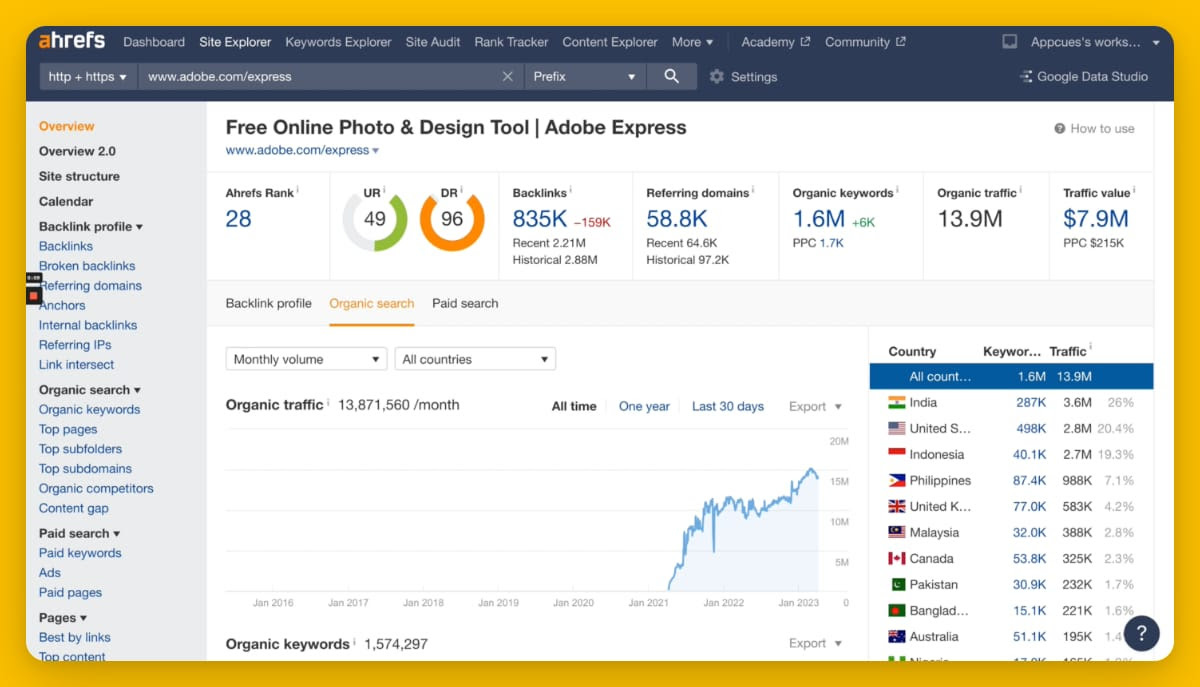Open Keywords Explorer in top navigation
Image resolution: width=1200 pixels, height=687 pixels.
[338, 42]
